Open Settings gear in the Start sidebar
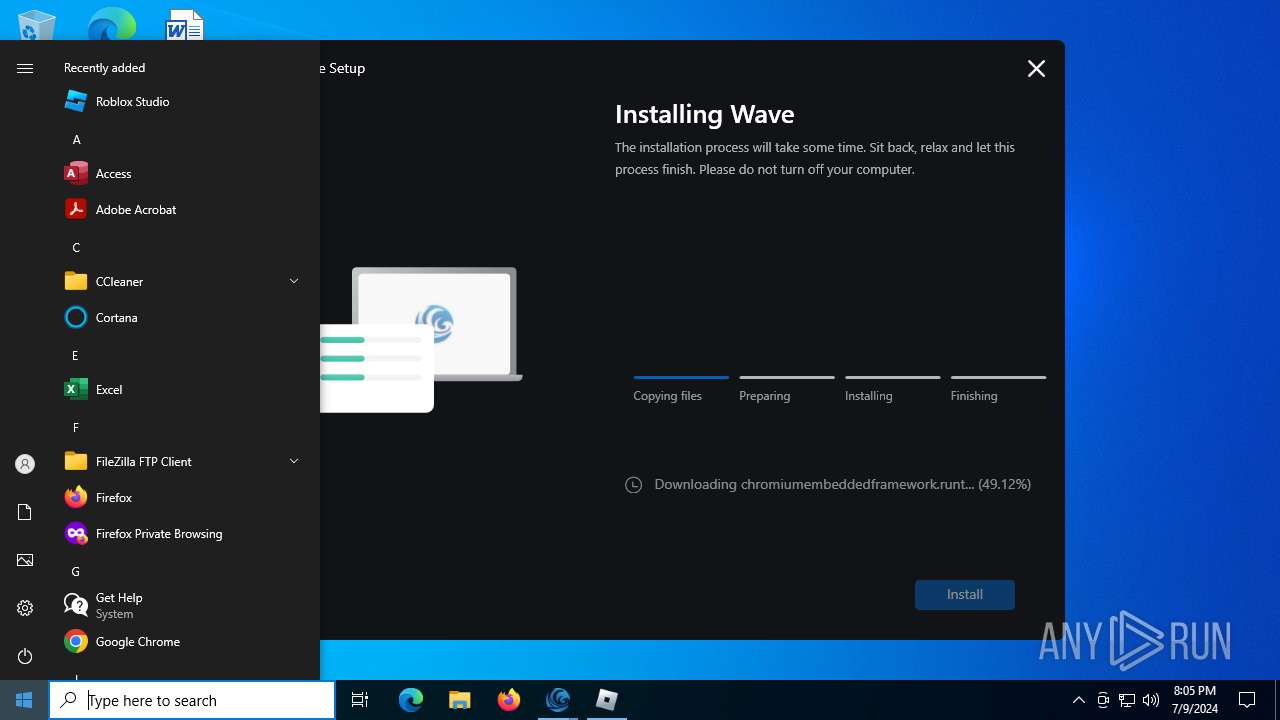 25,608
